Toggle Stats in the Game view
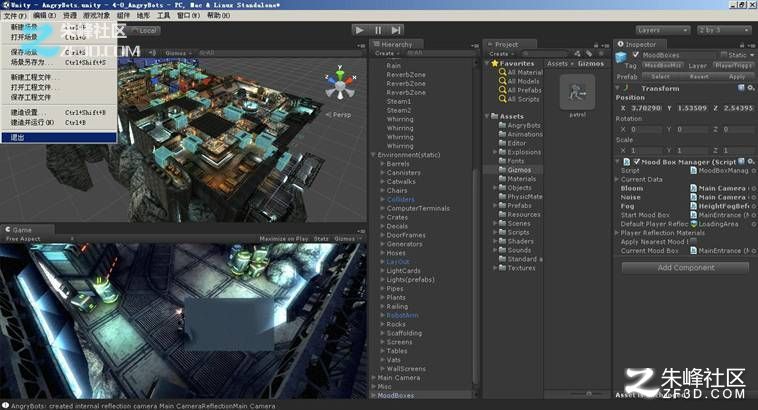 click(x=321, y=238)
